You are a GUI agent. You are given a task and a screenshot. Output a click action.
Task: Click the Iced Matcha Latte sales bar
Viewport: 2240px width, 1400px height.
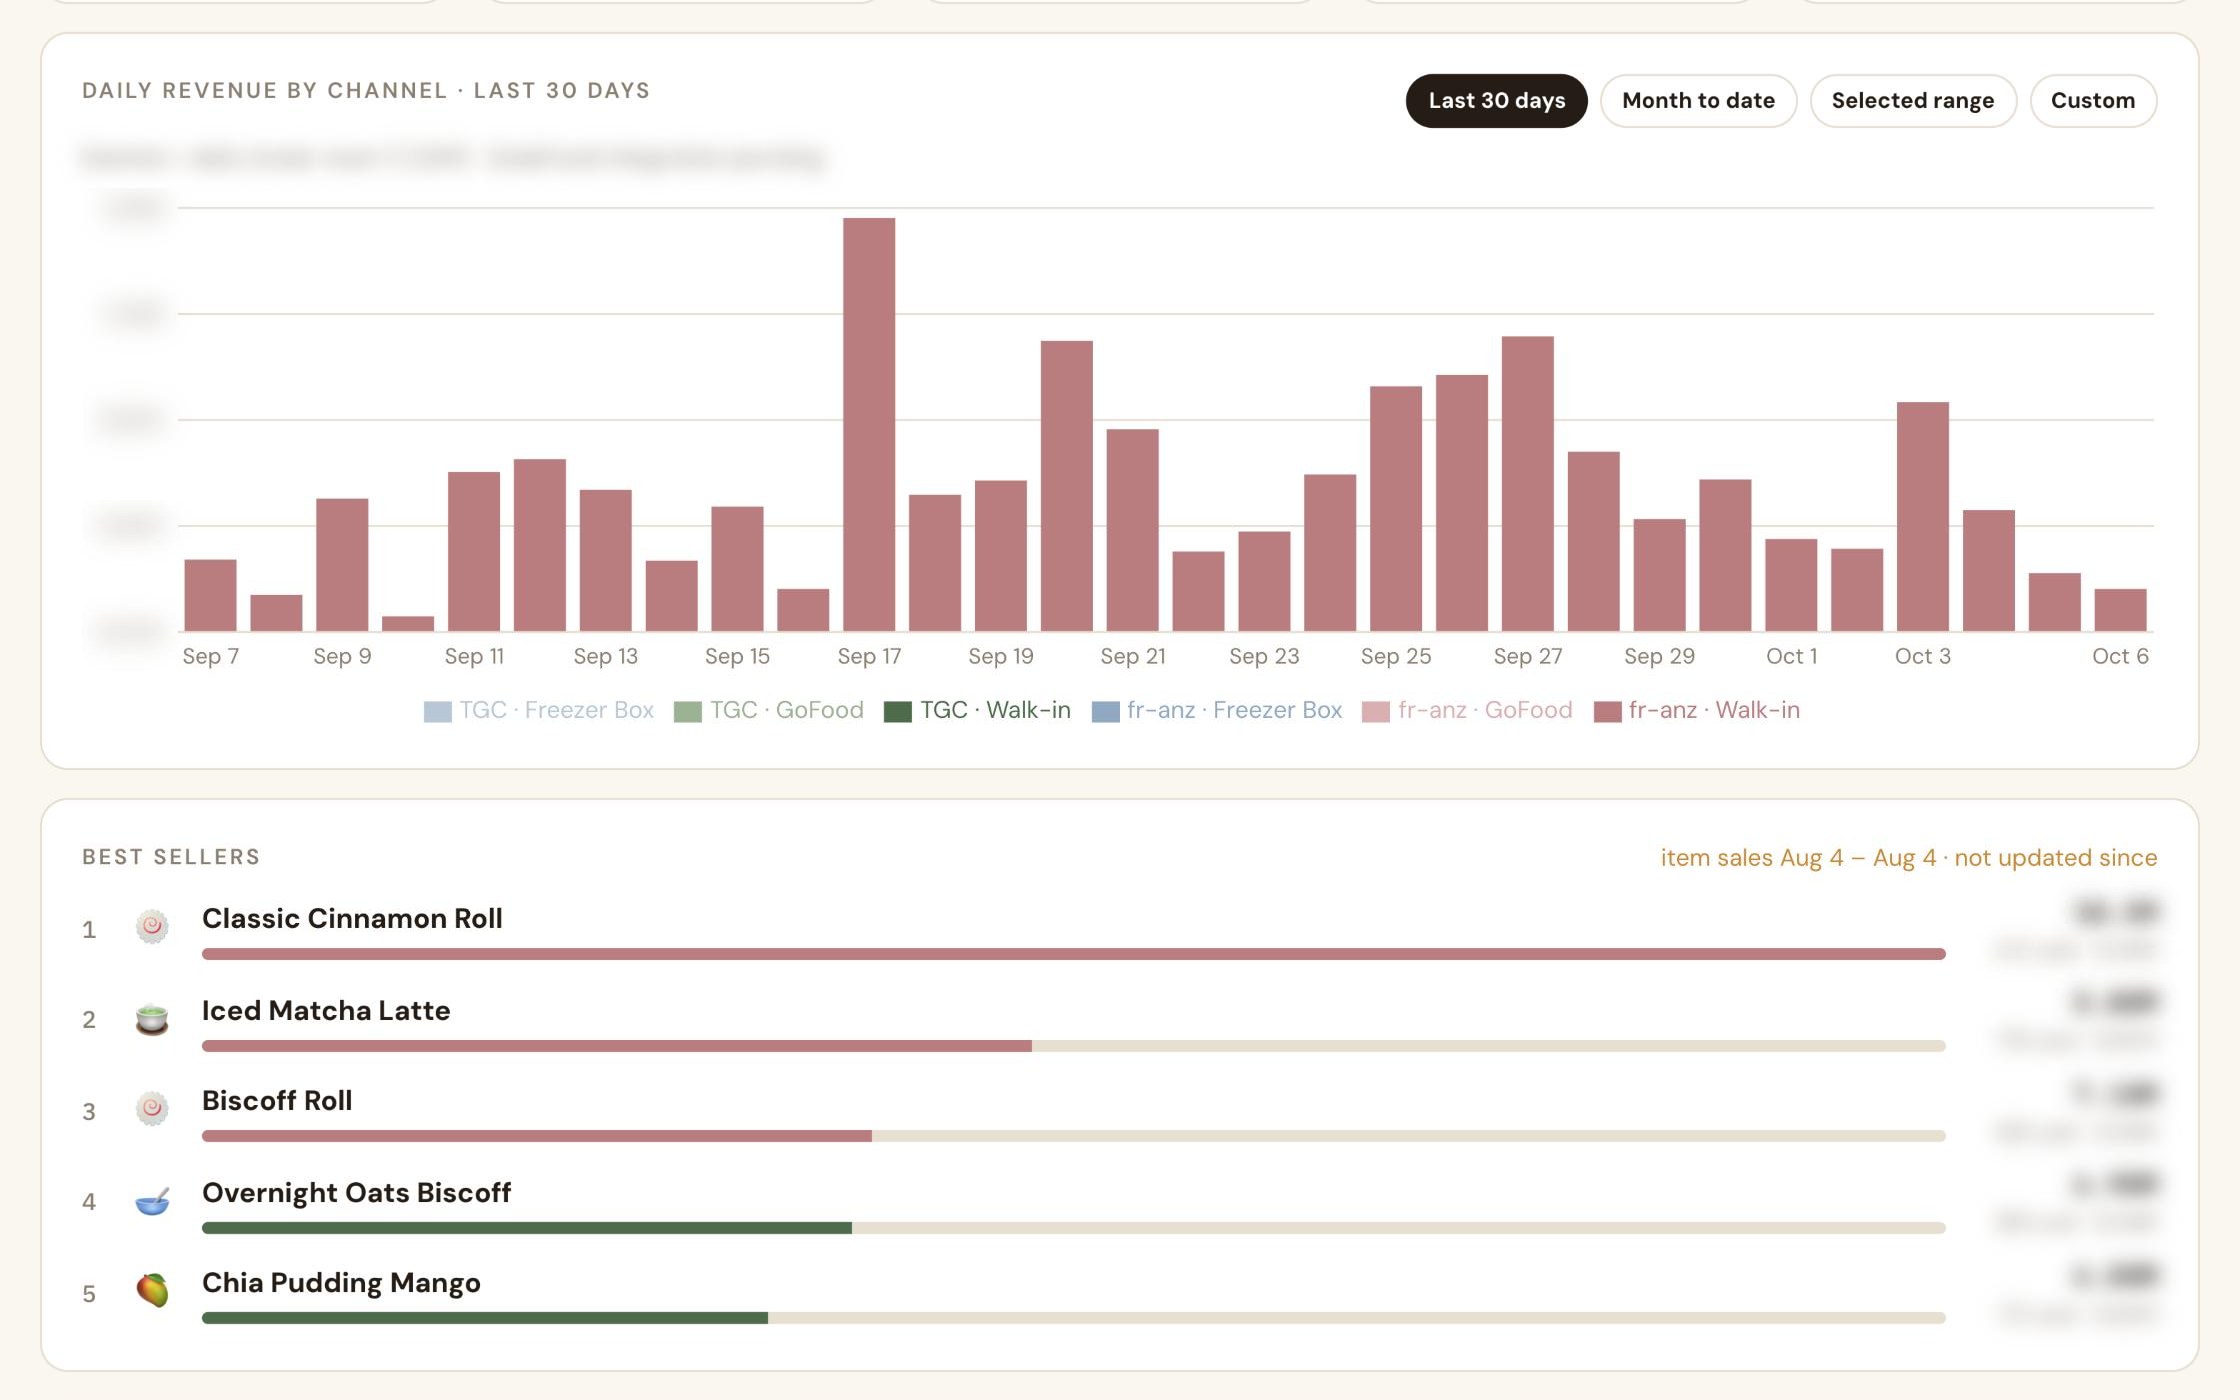1074,1046
